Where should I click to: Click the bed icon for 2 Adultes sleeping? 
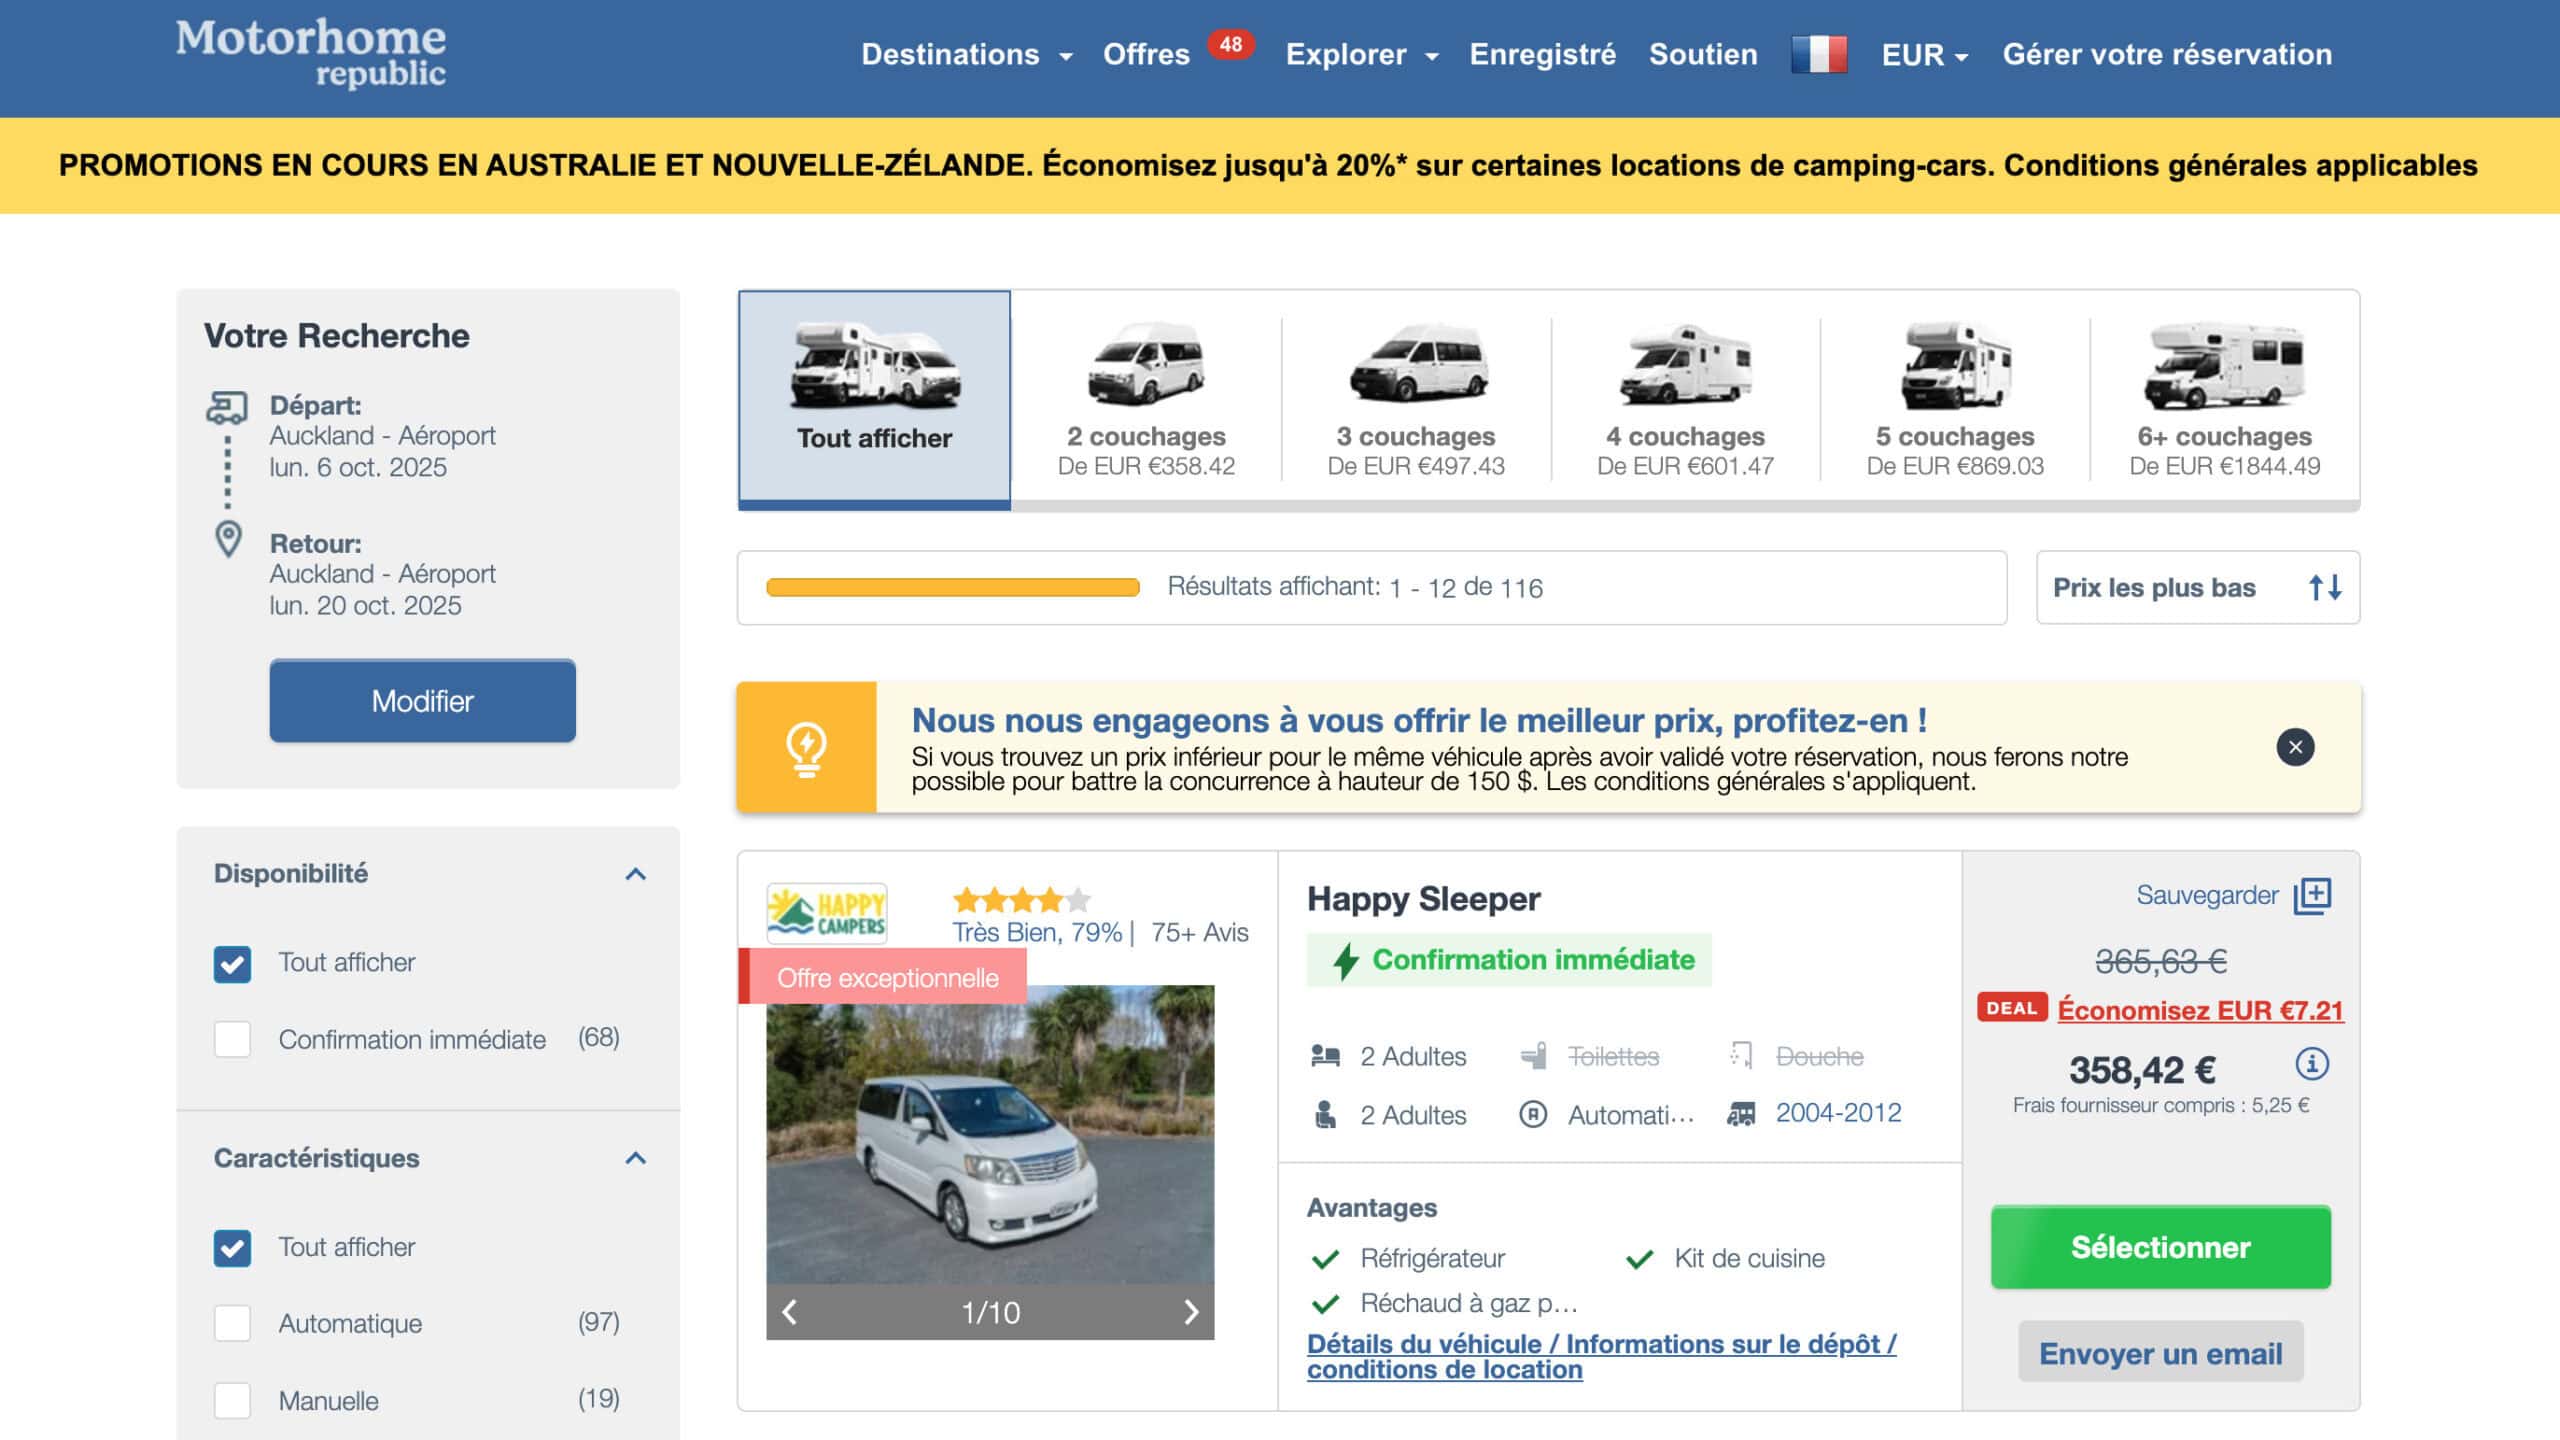coord(1325,1056)
